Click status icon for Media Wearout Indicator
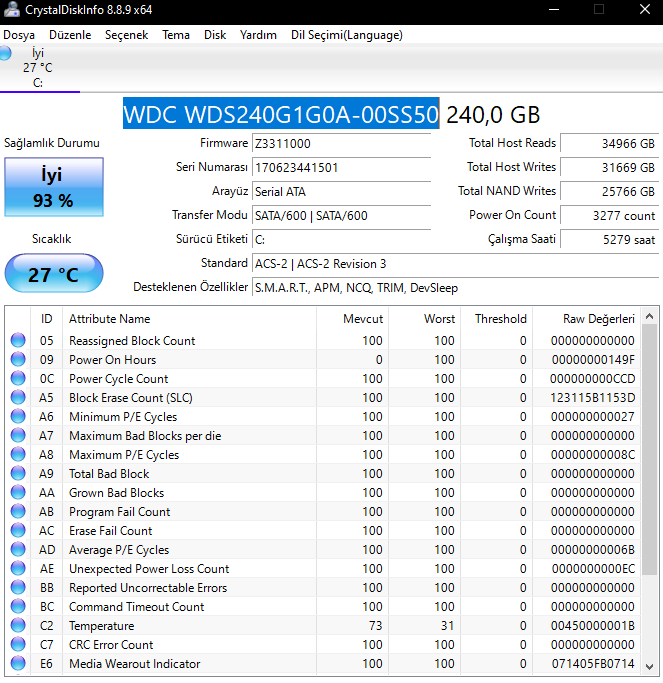Image resolution: width=663 pixels, height=683 pixels. click(18, 663)
